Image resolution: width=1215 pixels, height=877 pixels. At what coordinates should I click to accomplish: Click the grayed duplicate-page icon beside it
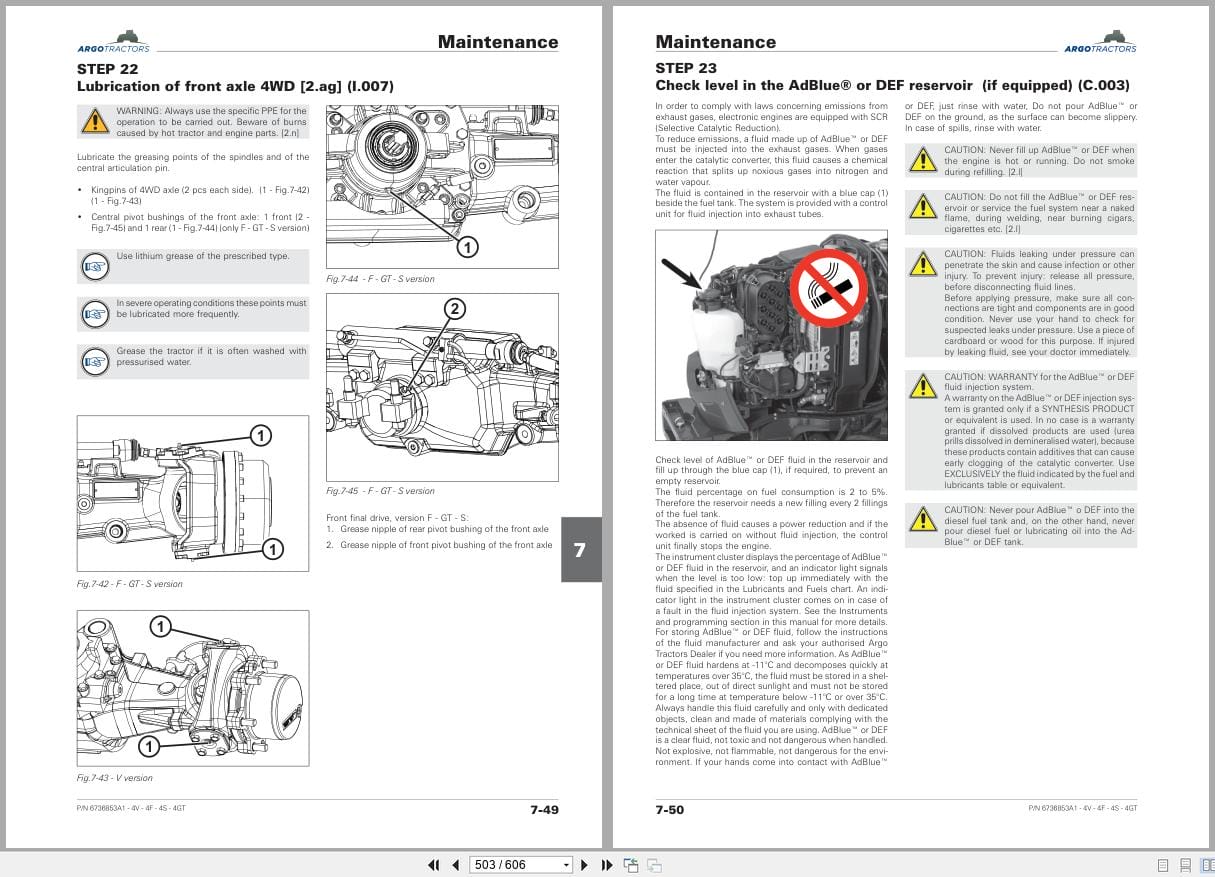click(x=653, y=864)
